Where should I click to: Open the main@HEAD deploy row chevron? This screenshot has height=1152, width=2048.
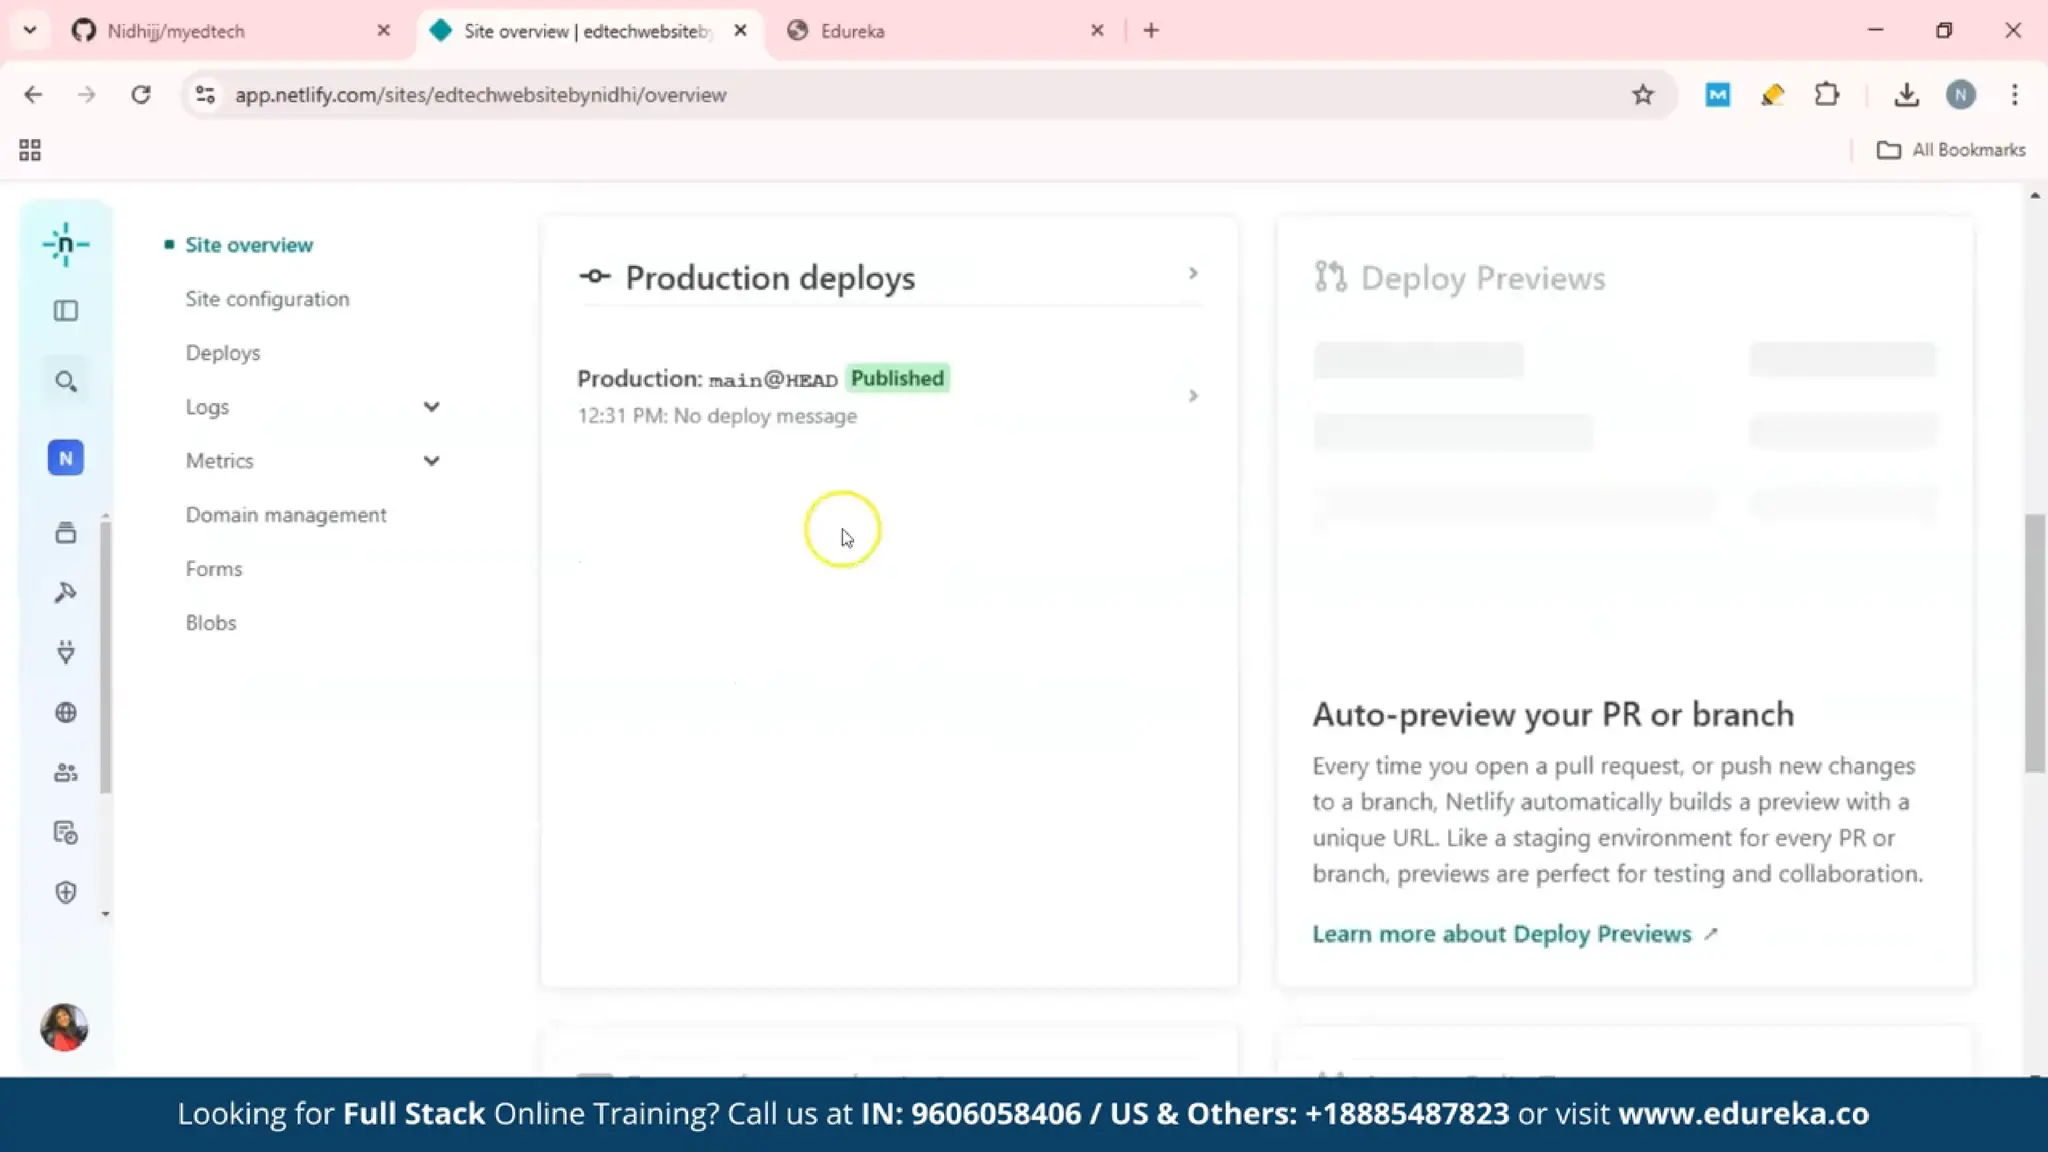click(x=1193, y=396)
